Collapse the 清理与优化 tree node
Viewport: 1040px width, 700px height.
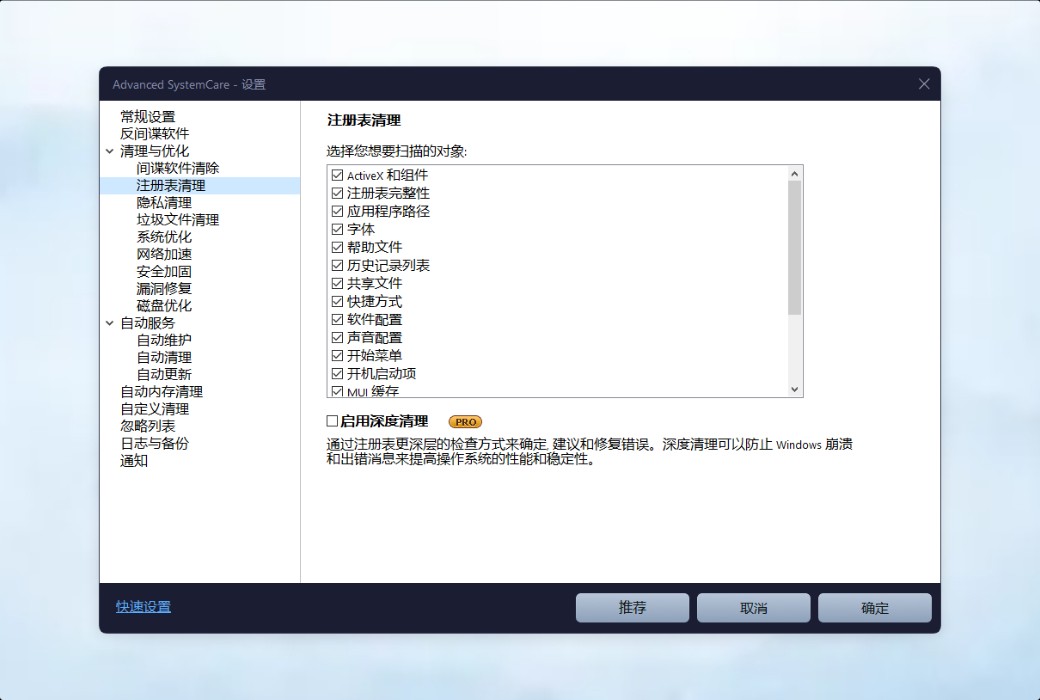point(109,151)
